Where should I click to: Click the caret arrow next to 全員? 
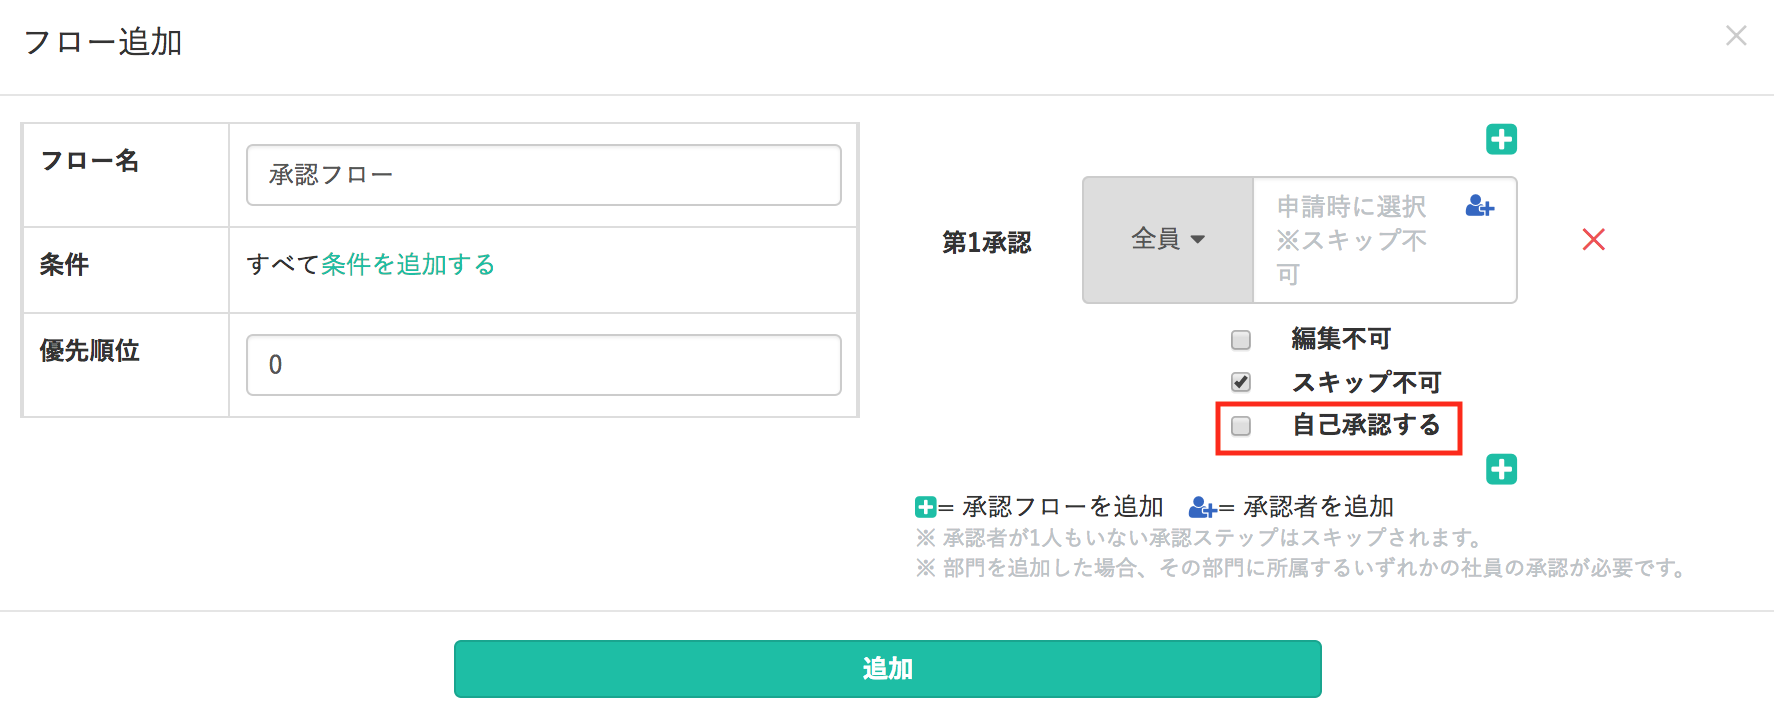(x=1198, y=240)
